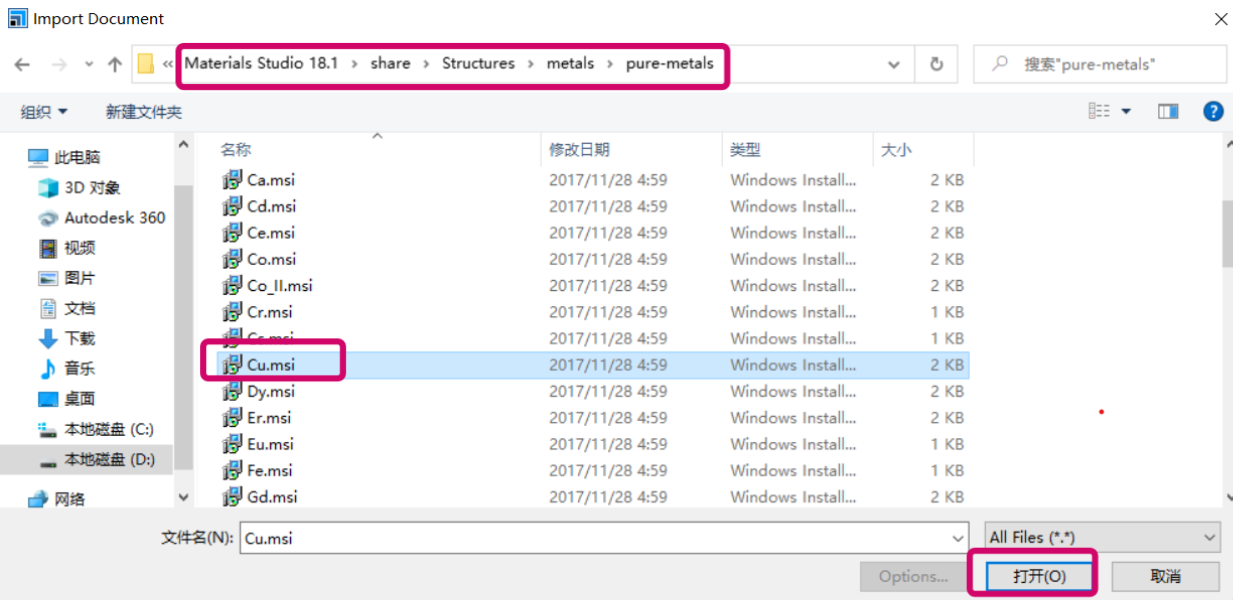Image resolution: width=1233 pixels, height=600 pixels.
Task: Create a new folder with 新建文件夹
Action: [x=142, y=111]
